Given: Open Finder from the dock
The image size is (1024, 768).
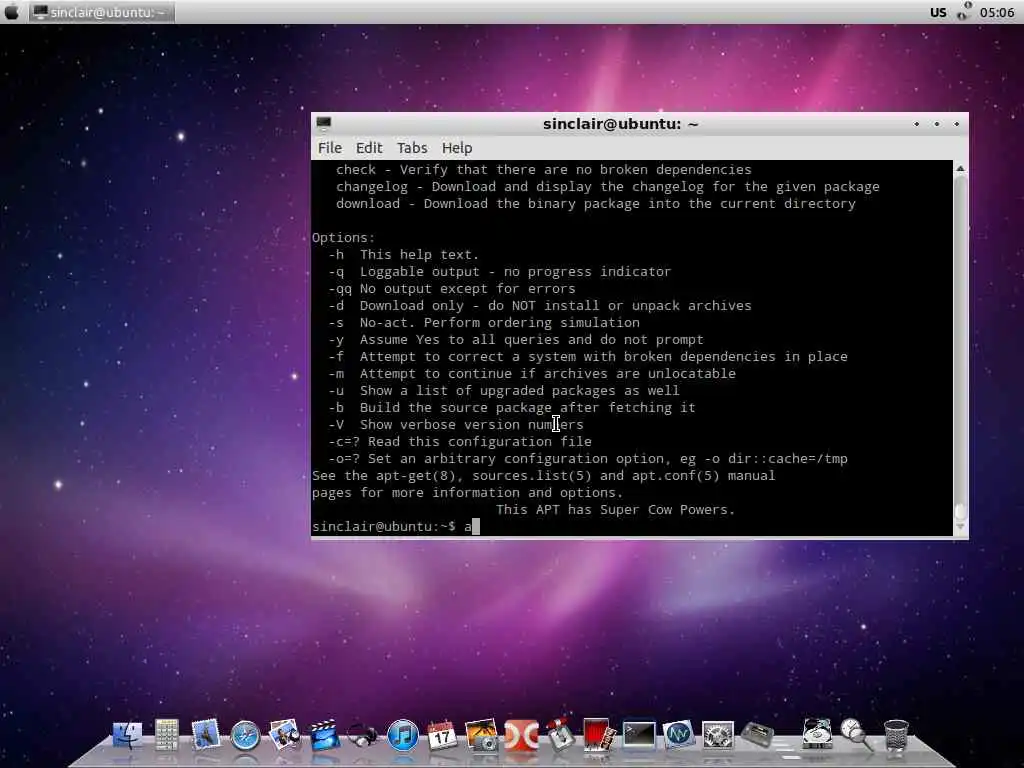Looking at the screenshot, I should [x=127, y=735].
